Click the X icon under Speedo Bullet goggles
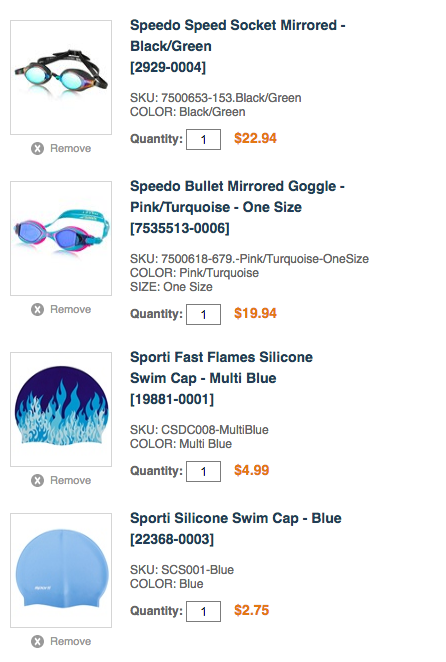The width and height of the screenshot is (446, 662). click(x=37, y=309)
